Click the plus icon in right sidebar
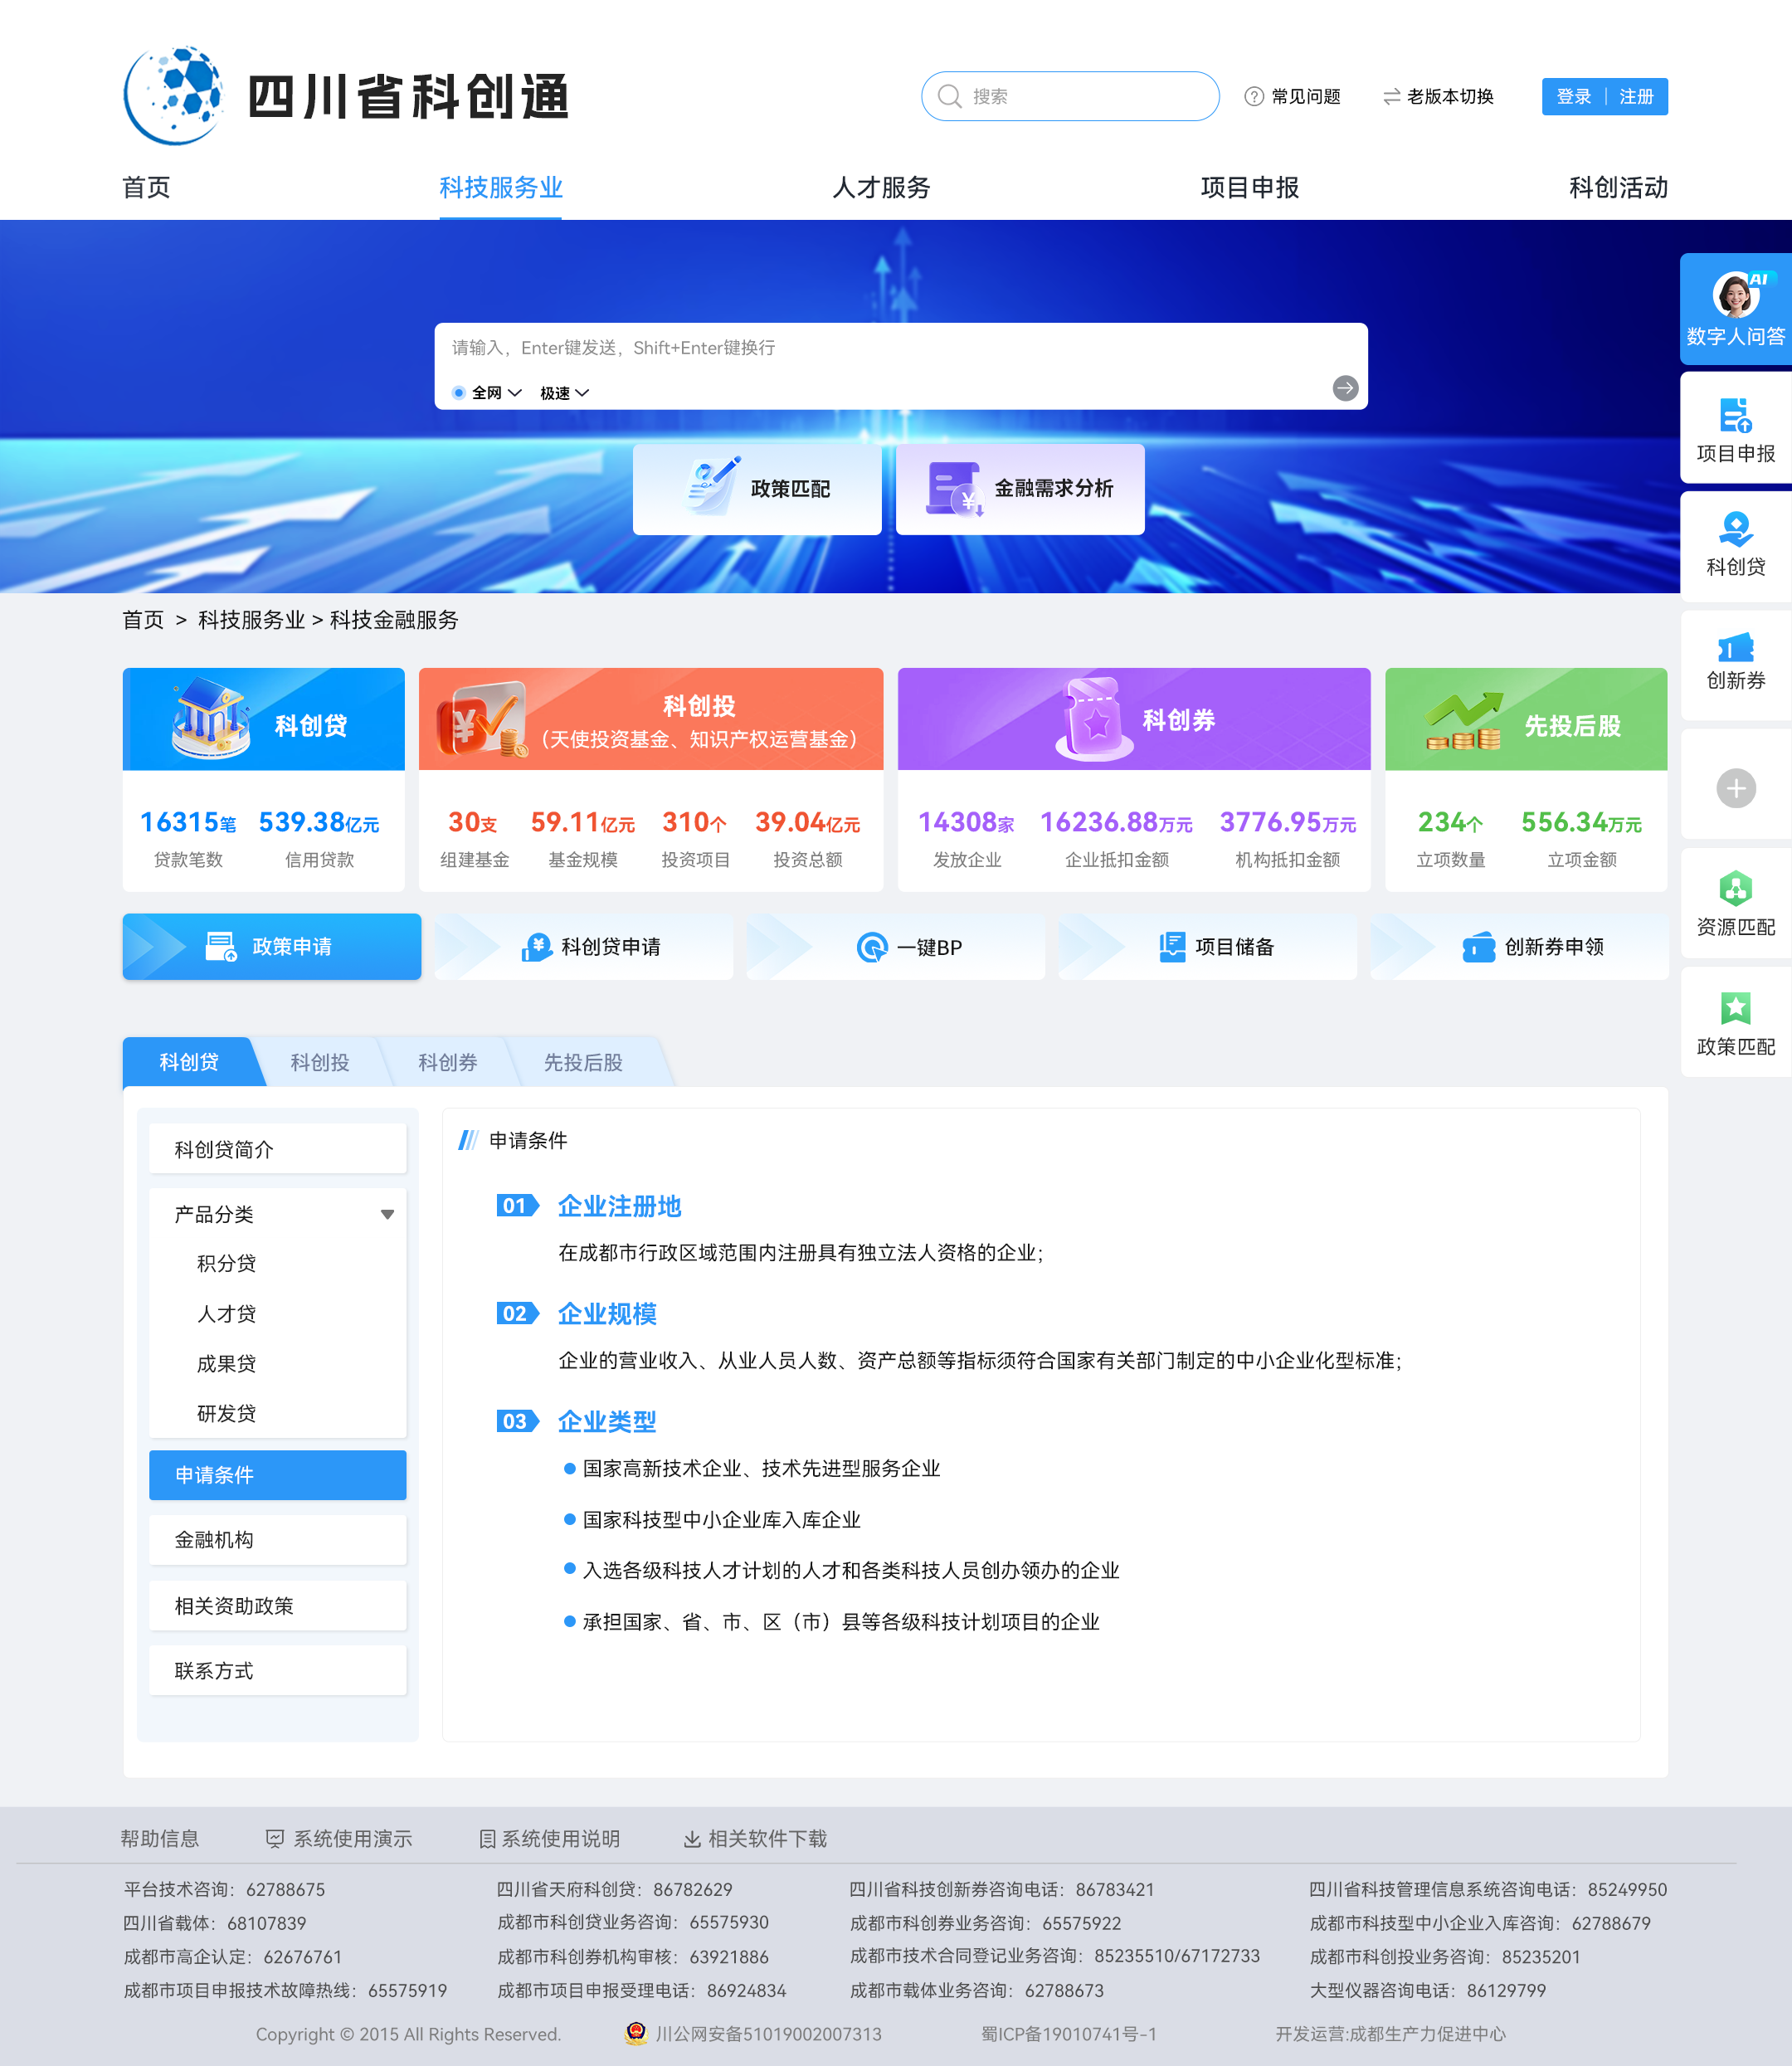The height and width of the screenshot is (2066, 1792). point(1735,789)
